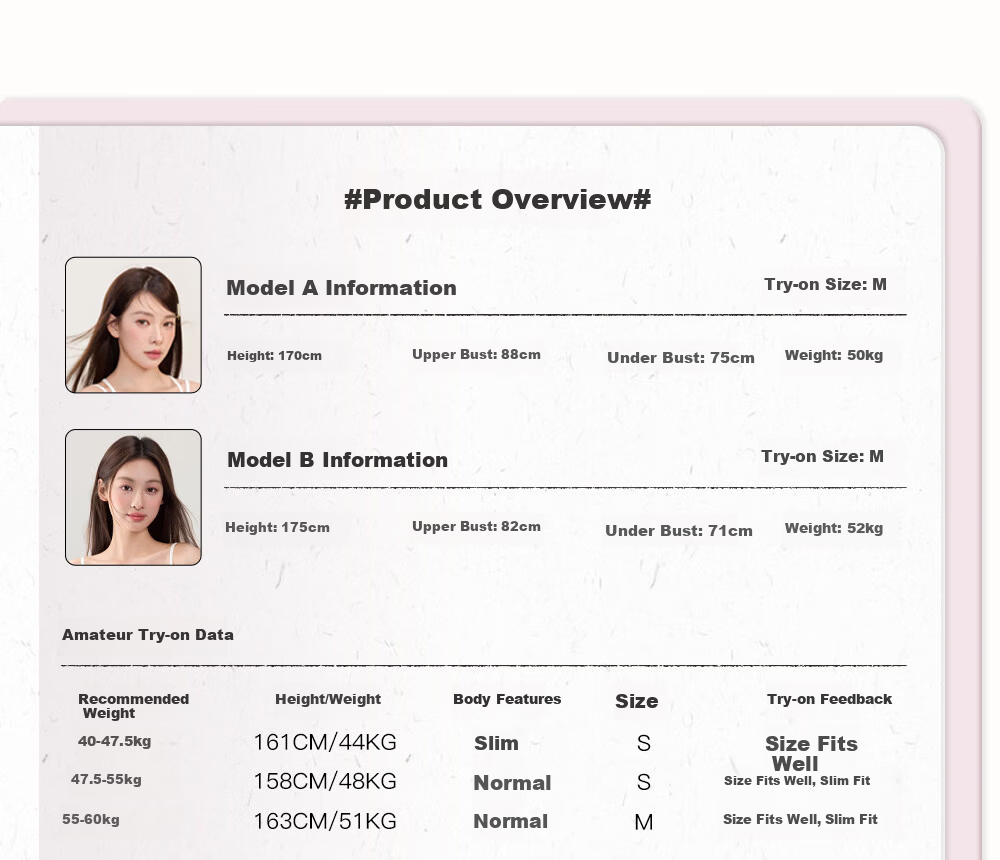Click the 'Slim' body feature cell
Screen dimensions: 1000x860
496,743
